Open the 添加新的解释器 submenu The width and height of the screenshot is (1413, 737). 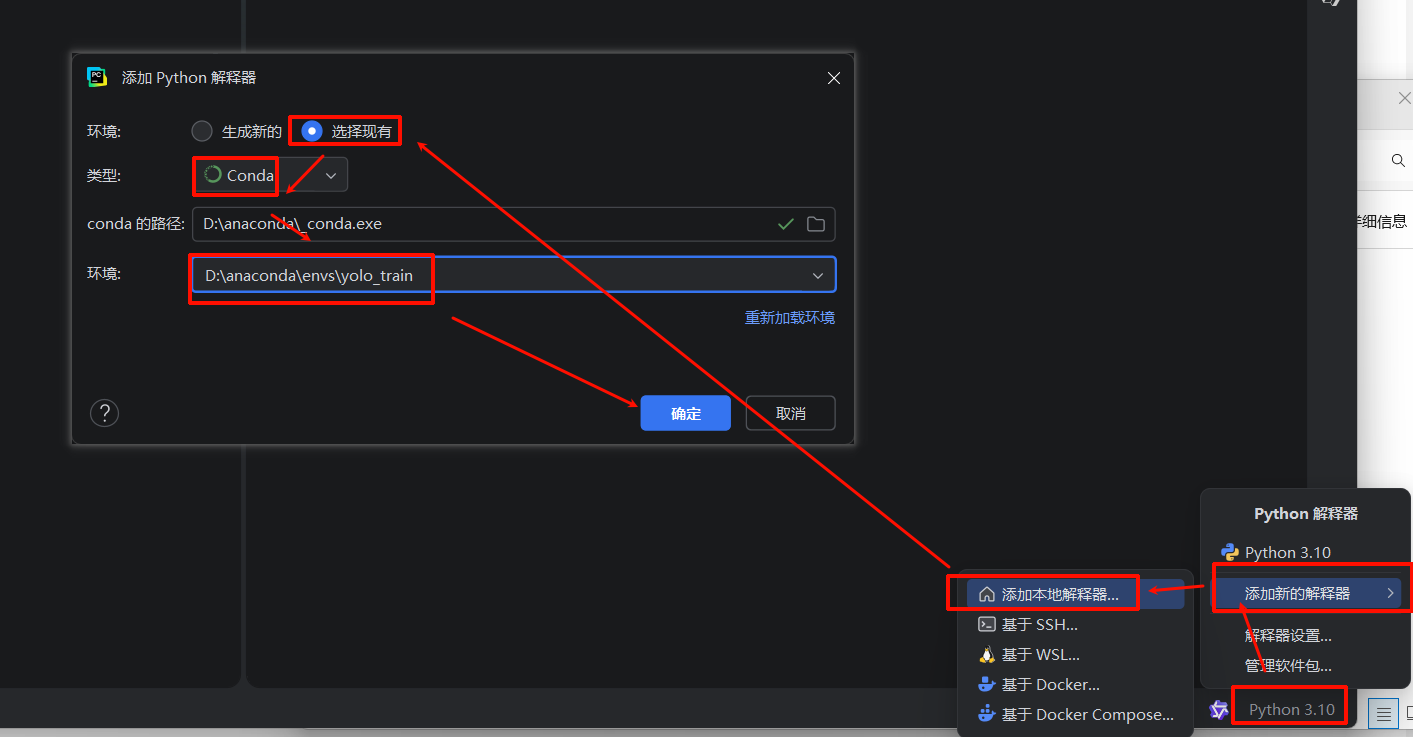pyautogui.click(x=1305, y=593)
